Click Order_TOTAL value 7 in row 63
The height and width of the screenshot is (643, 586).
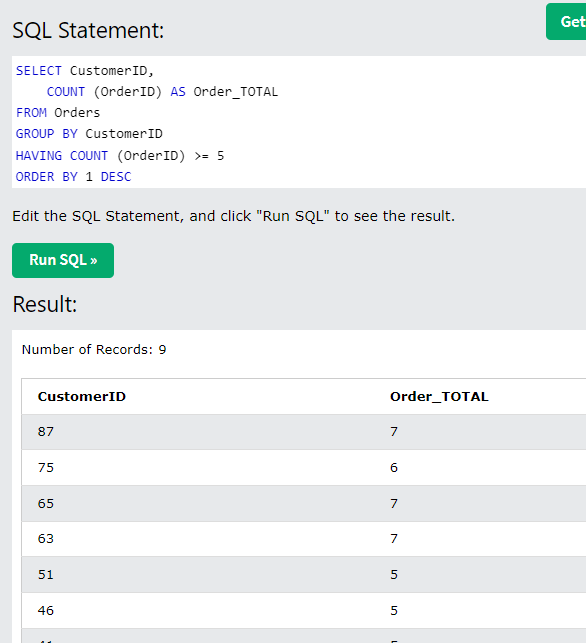click(x=394, y=539)
